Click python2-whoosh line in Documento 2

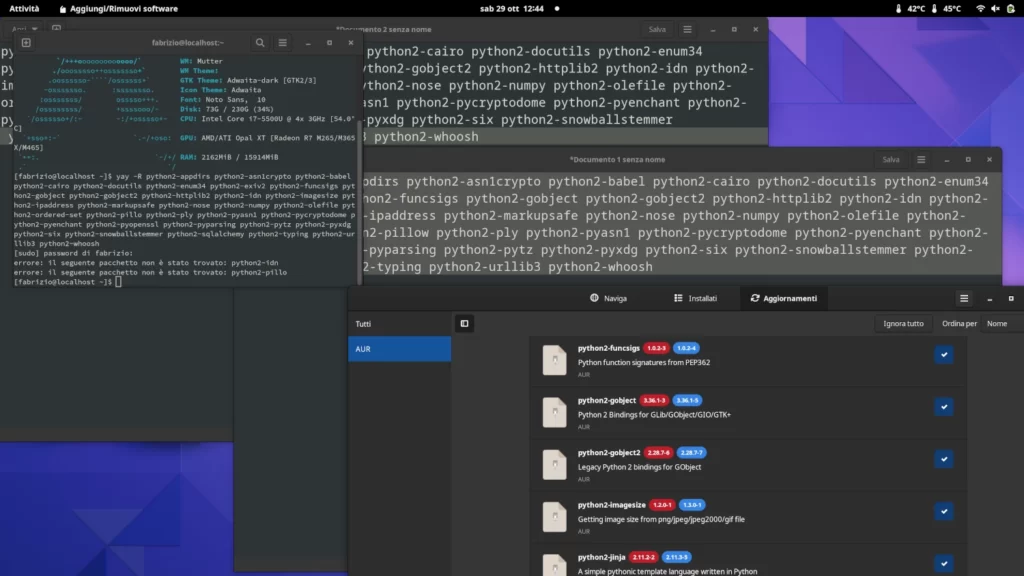(x=426, y=136)
